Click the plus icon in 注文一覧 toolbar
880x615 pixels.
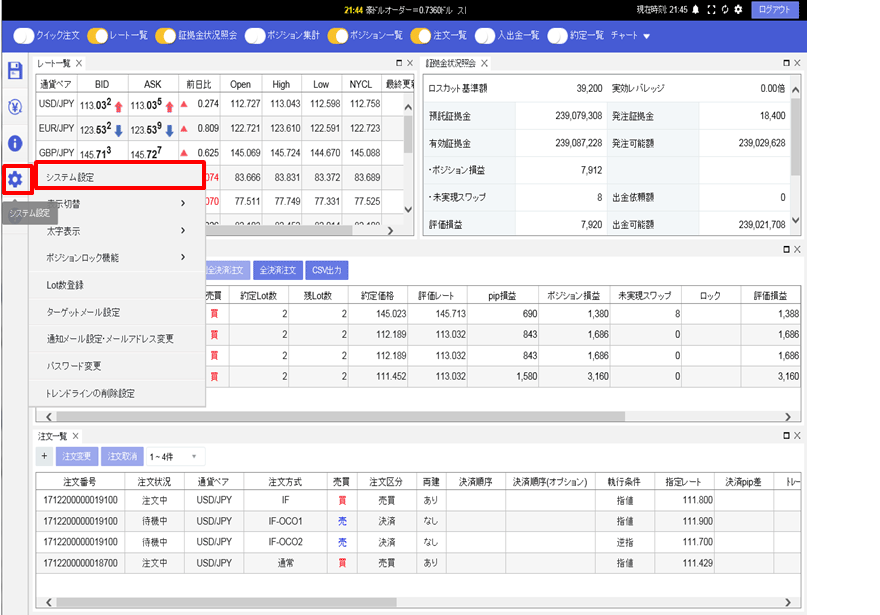pyautogui.click(x=44, y=456)
